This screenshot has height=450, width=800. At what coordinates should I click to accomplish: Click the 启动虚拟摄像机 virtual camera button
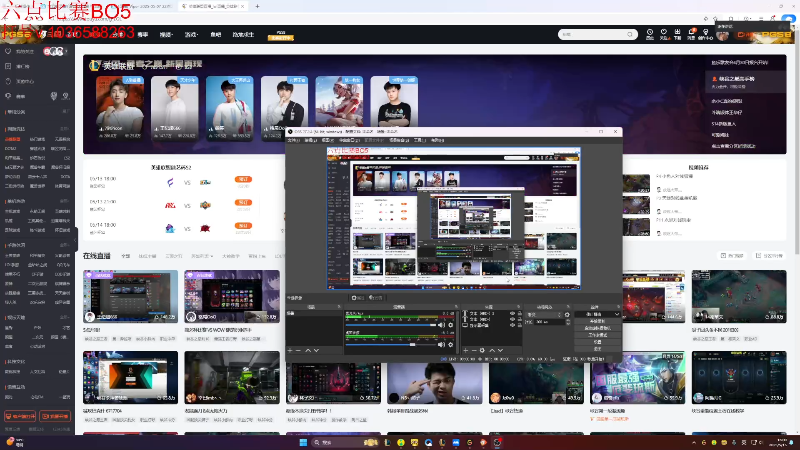(x=597, y=328)
